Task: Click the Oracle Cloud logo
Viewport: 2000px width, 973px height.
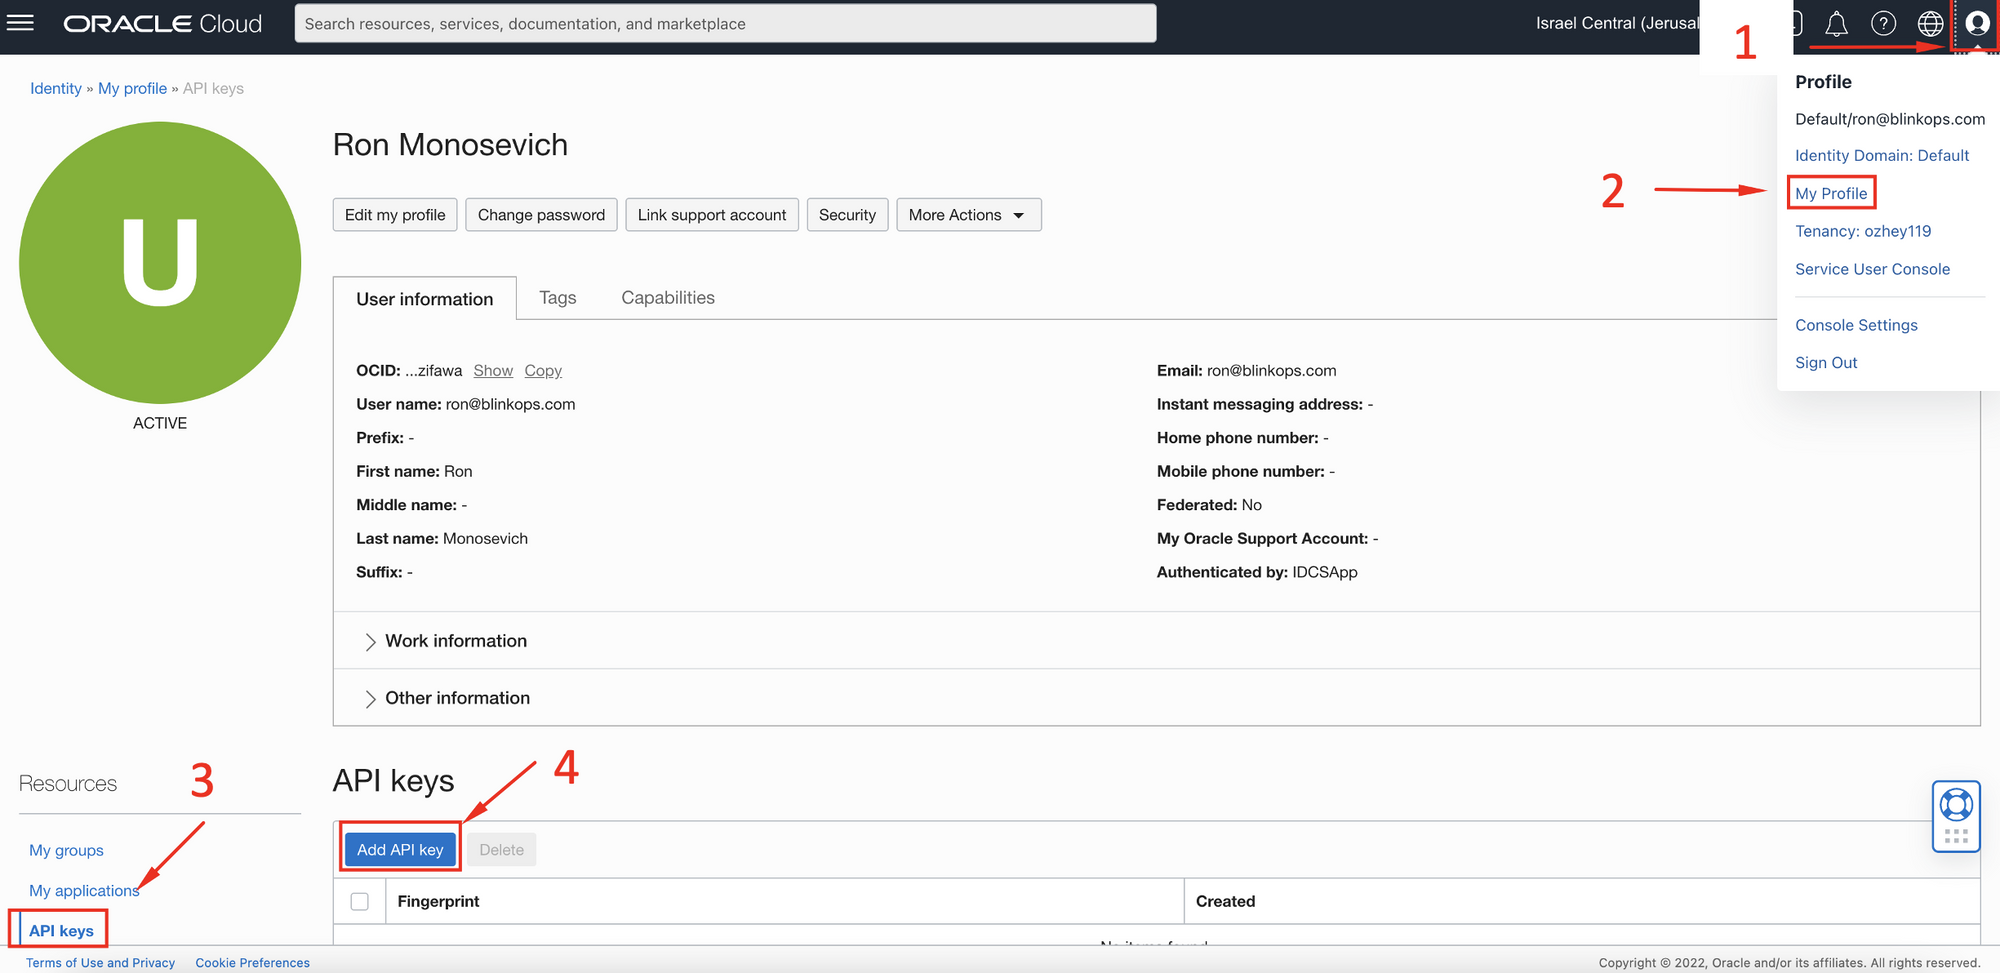Action: click(163, 24)
